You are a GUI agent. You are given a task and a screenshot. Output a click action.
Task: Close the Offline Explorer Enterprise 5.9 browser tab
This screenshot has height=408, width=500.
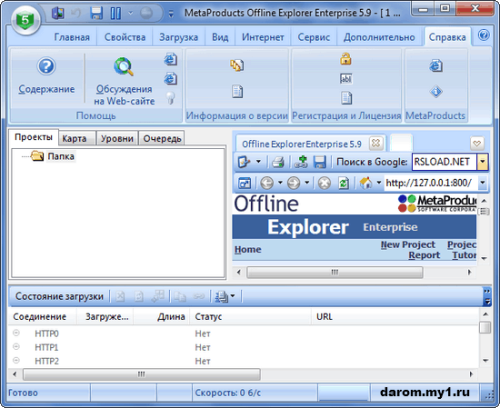tap(376, 144)
